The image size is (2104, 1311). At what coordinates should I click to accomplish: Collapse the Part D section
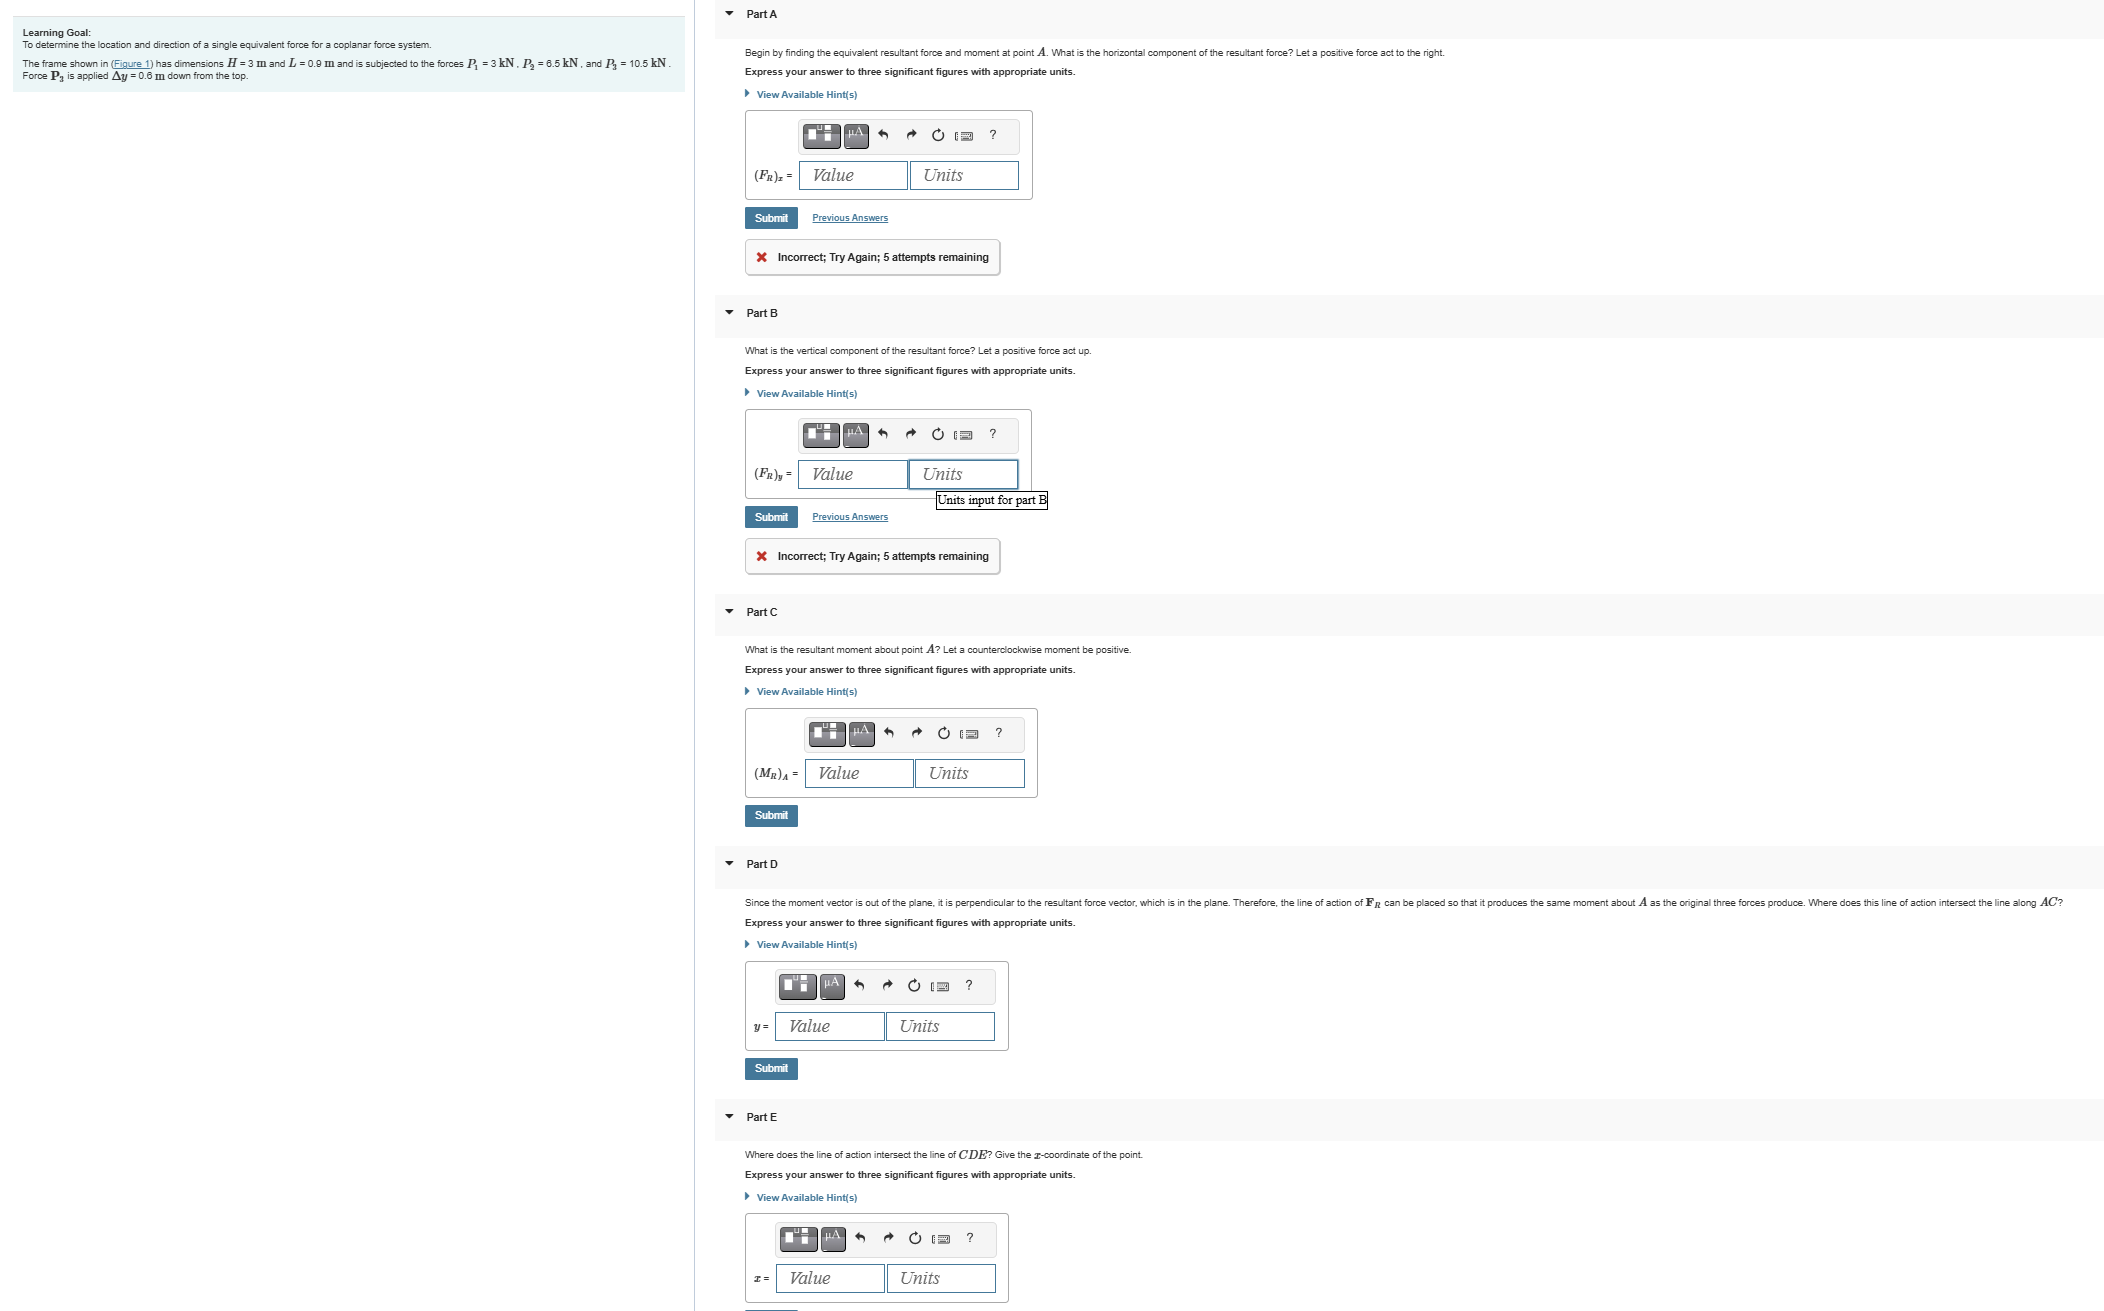click(727, 863)
